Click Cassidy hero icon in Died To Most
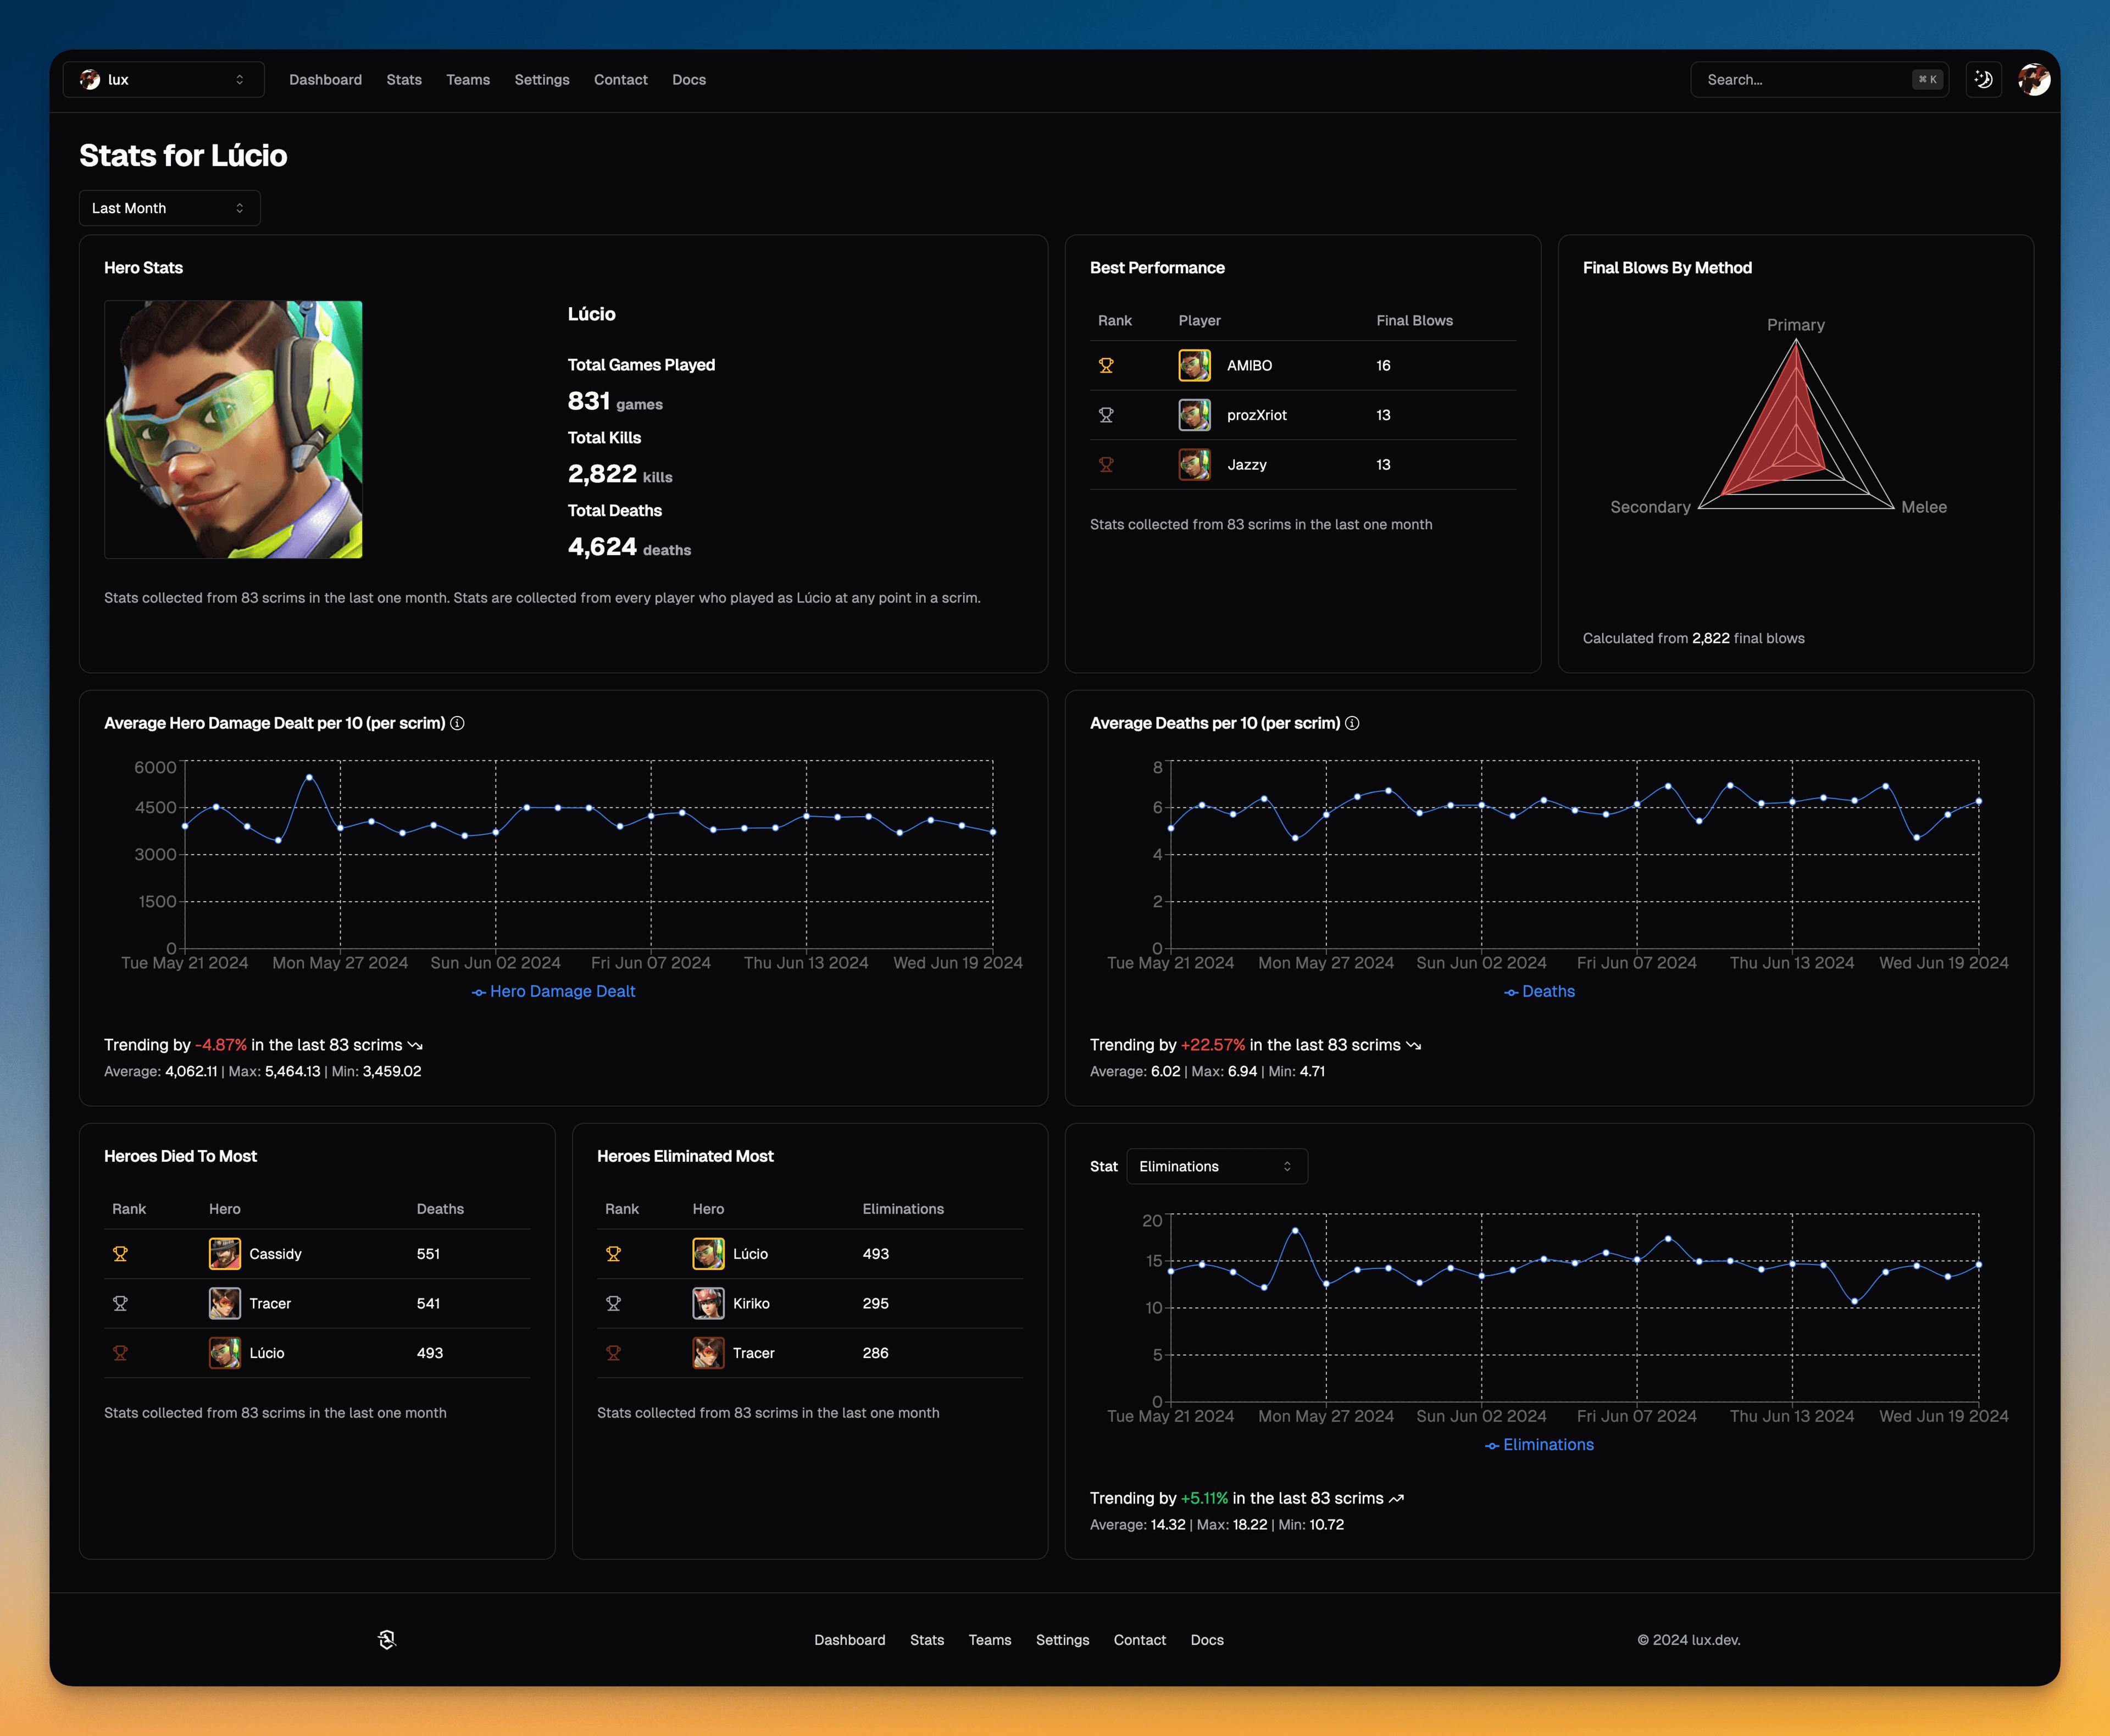Screen dimensions: 2110x1736 tap(225, 1253)
